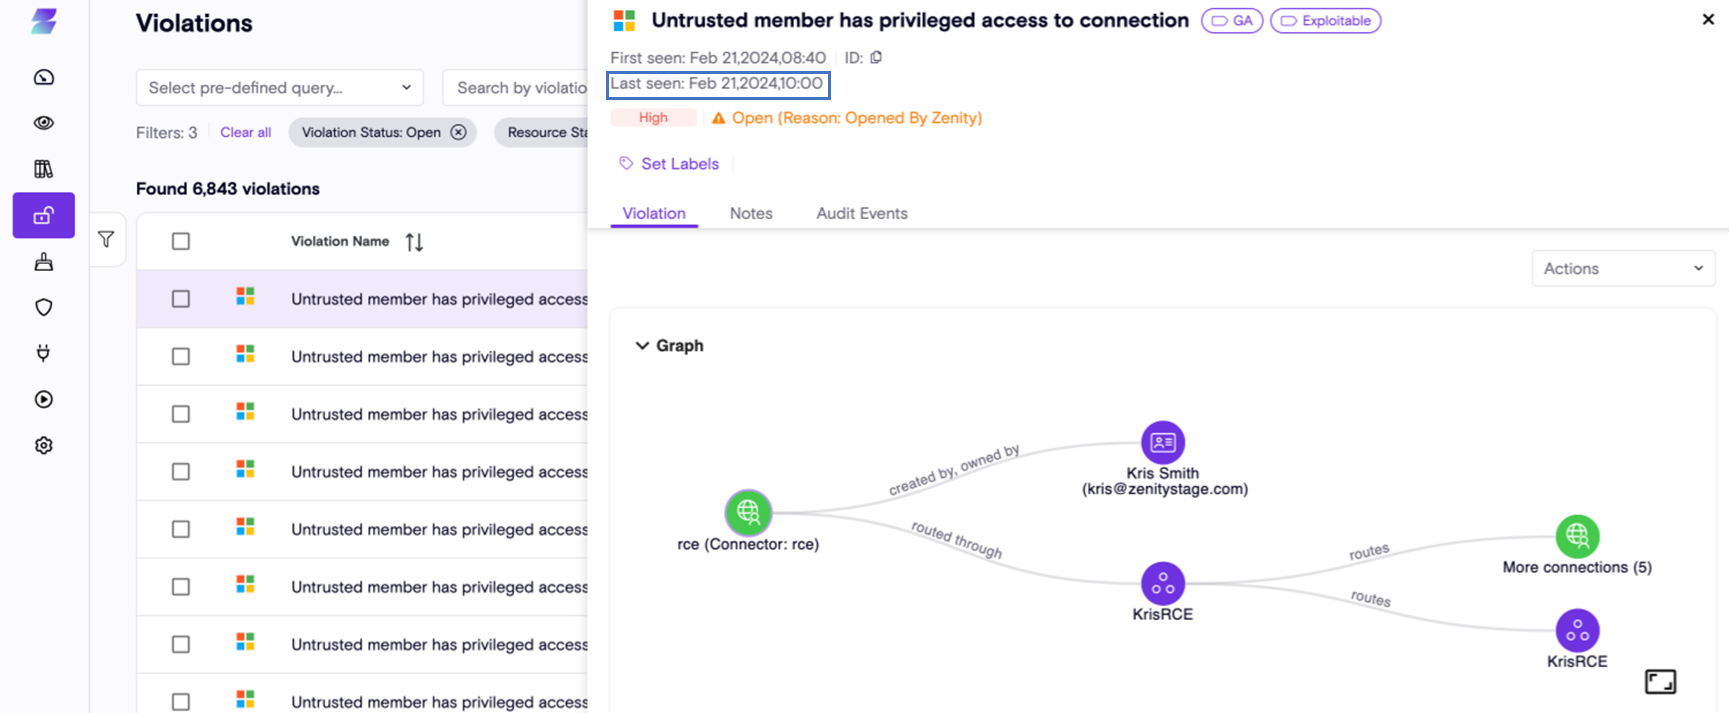Switch to the Notes tab
The image size is (1729, 713).
pos(751,213)
